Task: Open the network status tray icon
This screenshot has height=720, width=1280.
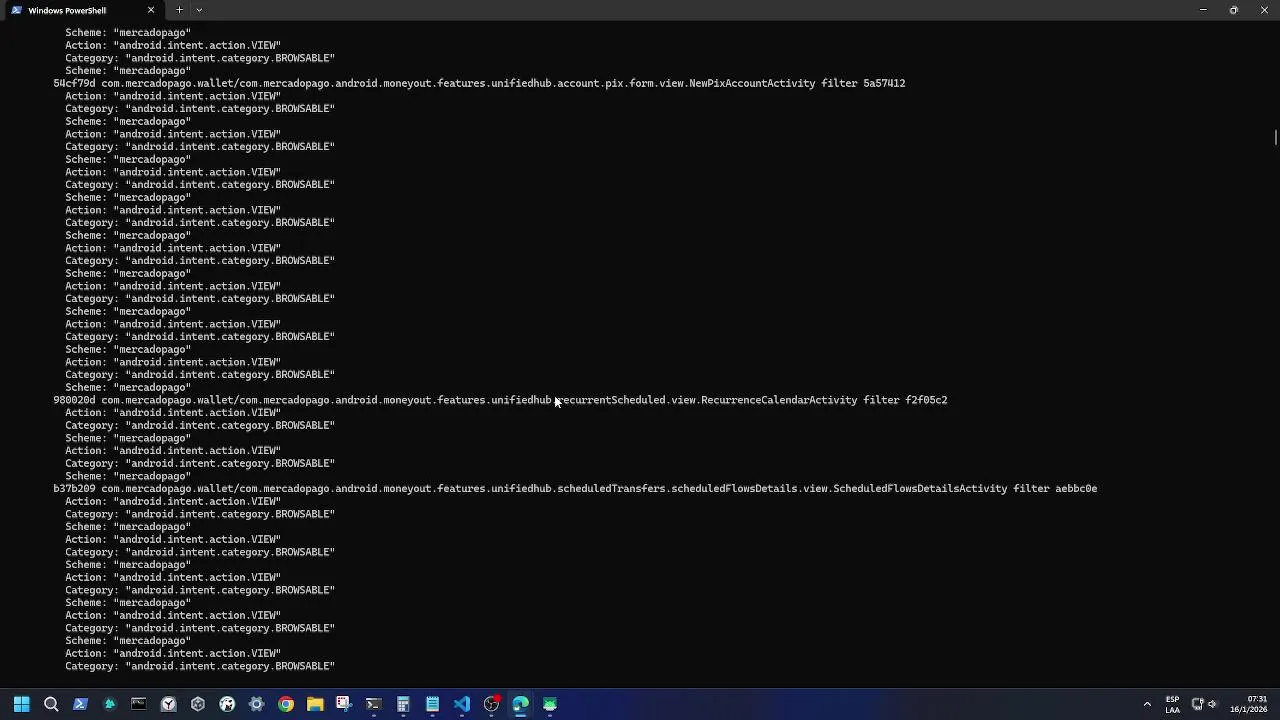Action: 1197,704
